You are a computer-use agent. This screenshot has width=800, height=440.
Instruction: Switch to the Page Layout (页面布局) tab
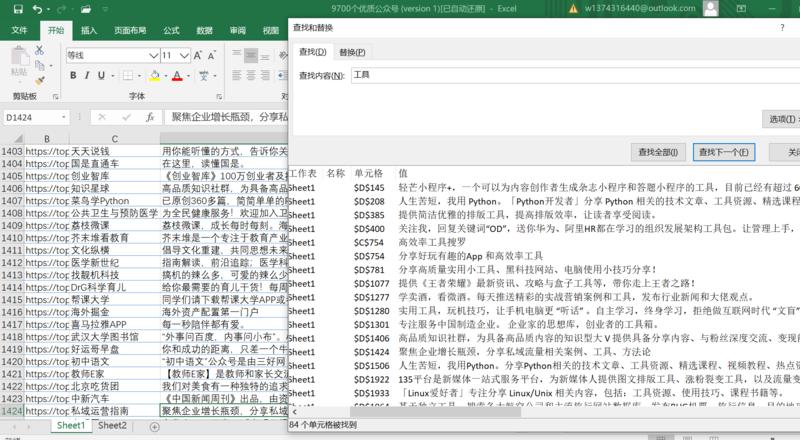(x=130, y=30)
